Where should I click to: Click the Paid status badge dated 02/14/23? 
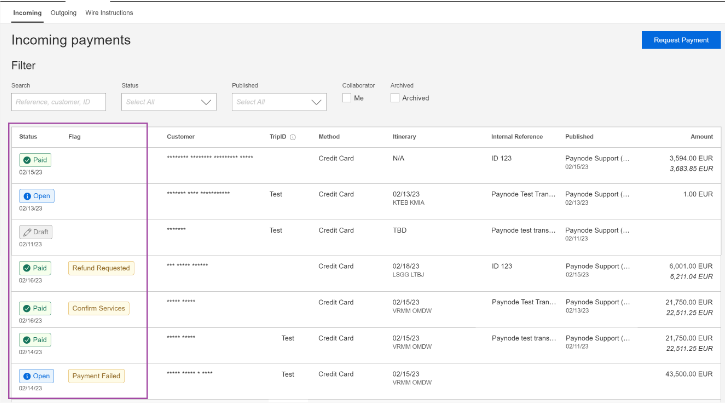tap(35, 340)
